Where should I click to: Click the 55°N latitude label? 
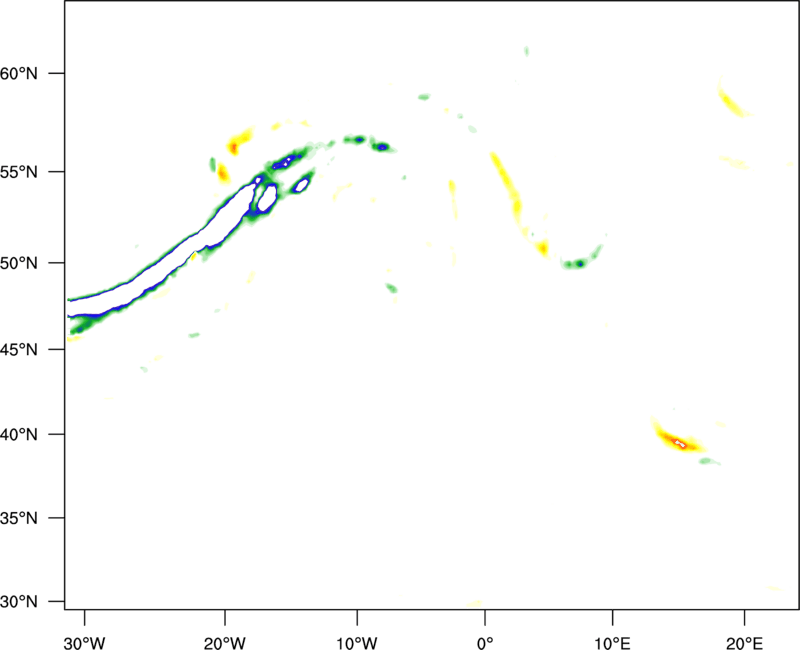(18, 172)
